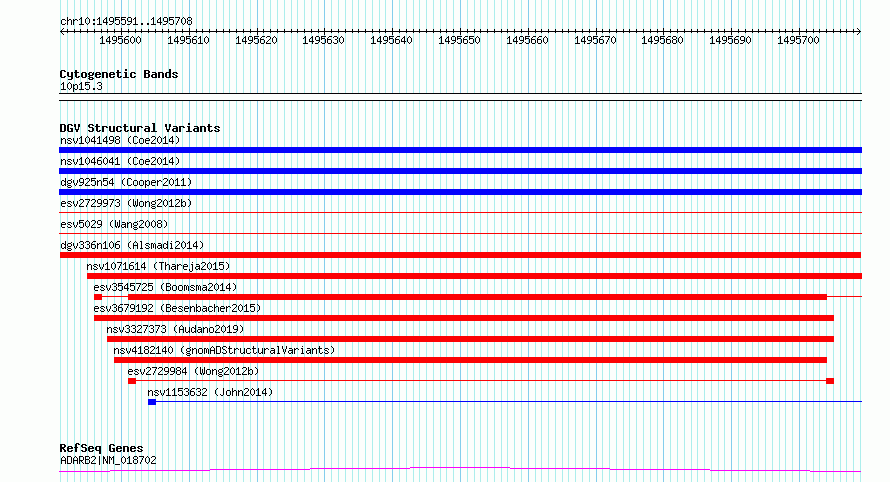The image size is (890, 482).
Task: Click ruler position 1495640
Action: 392,40
